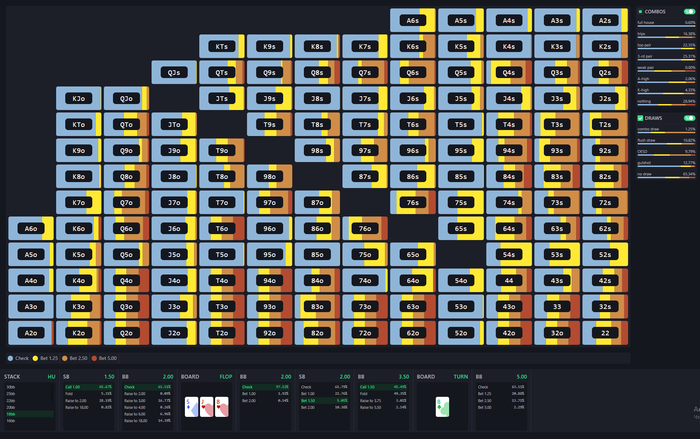Filter by the trips combo row
Viewport: 700px width, 439px height.
(666, 34)
